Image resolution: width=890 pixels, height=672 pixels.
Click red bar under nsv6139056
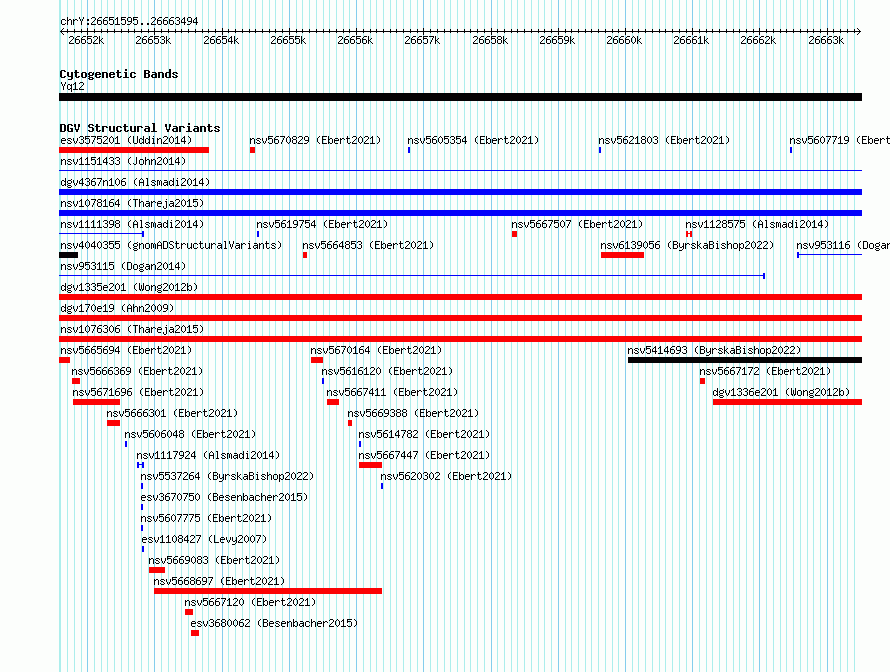click(622, 255)
